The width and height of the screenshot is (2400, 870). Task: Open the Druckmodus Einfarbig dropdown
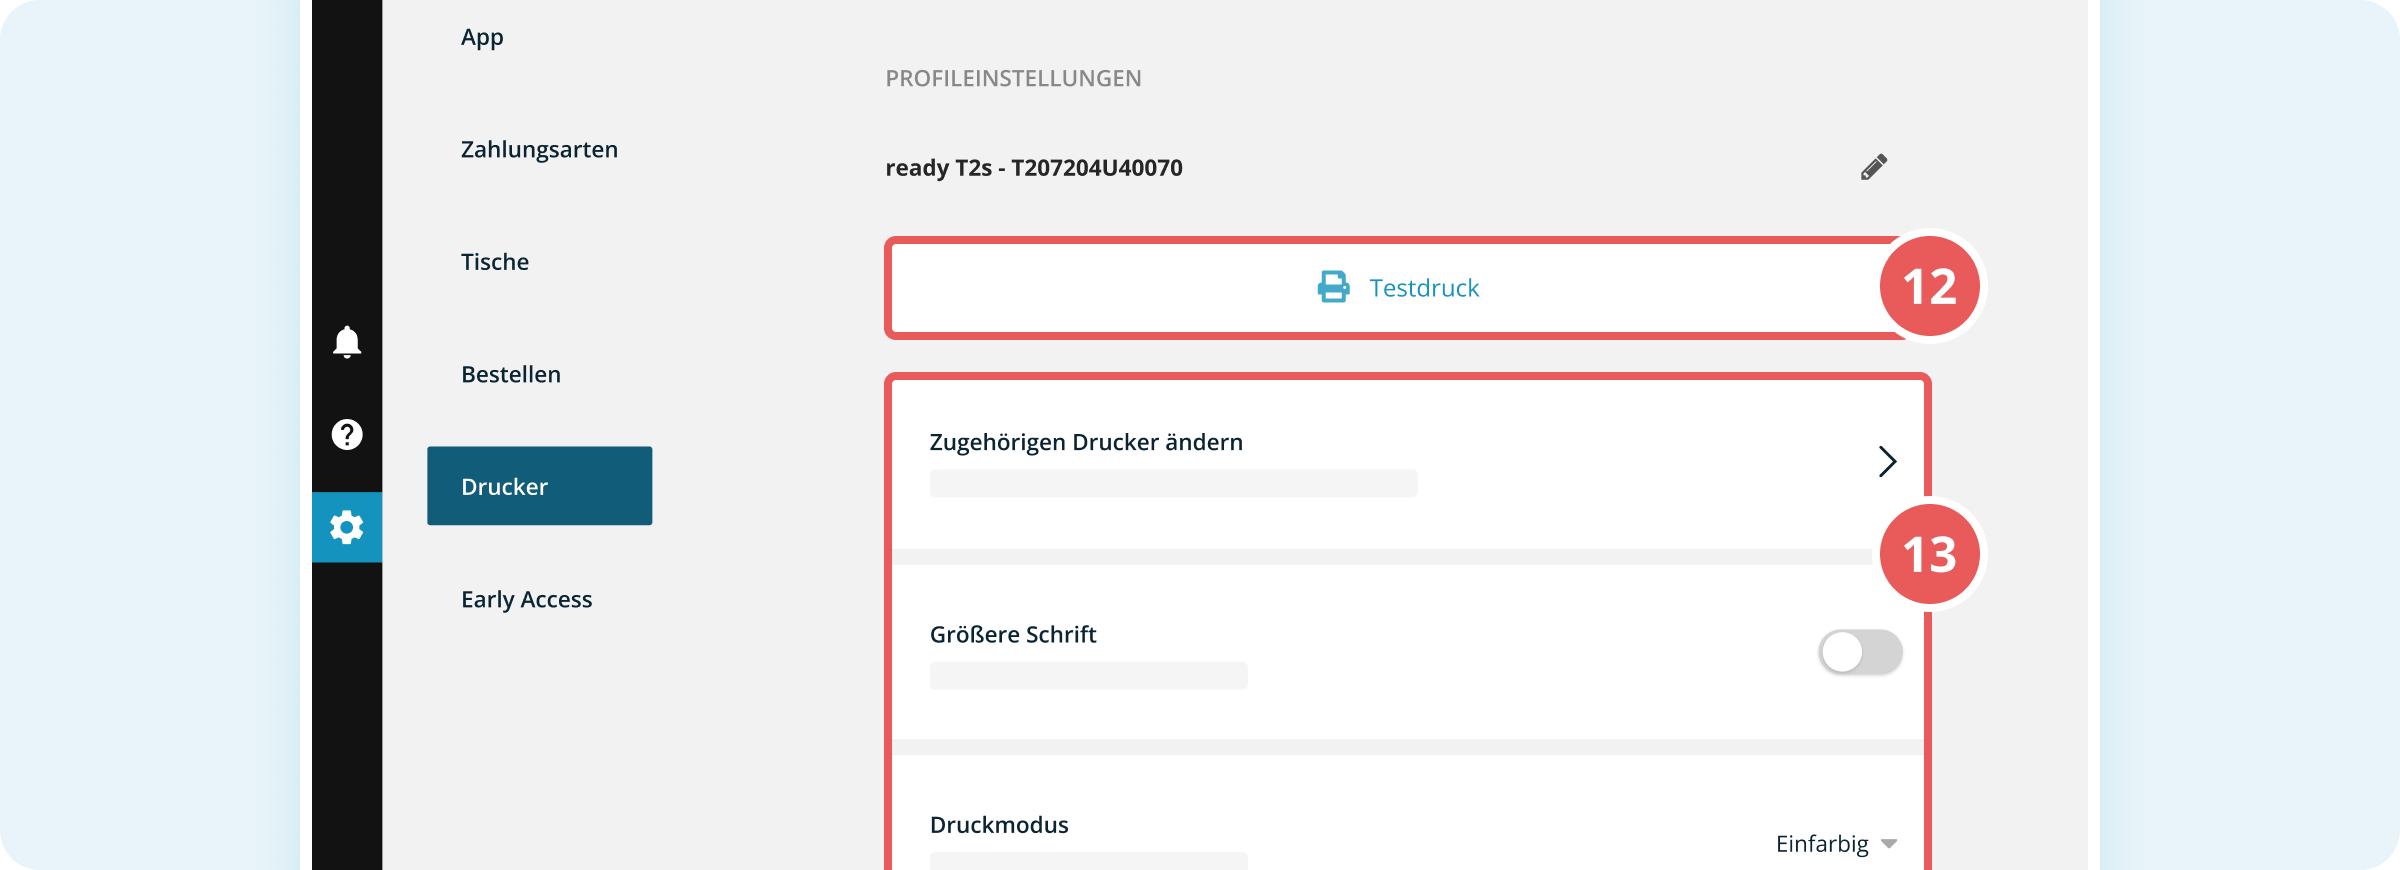pyautogui.click(x=1836, y=844)
